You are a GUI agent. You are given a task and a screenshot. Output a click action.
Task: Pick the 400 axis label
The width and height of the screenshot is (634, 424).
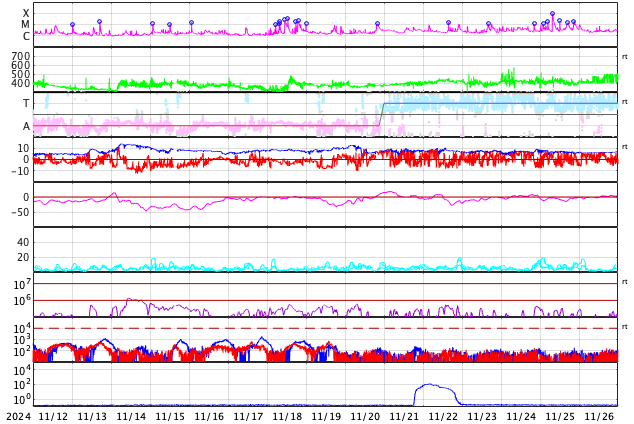(x=21, y=83)
